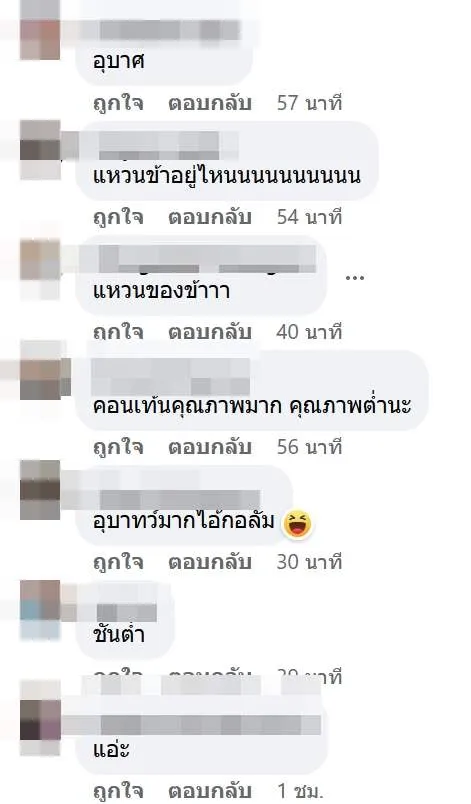Click the laughing emoji in the อุบาทว์มาก comment
Screen dimensions: 471x804
(298, 523)
